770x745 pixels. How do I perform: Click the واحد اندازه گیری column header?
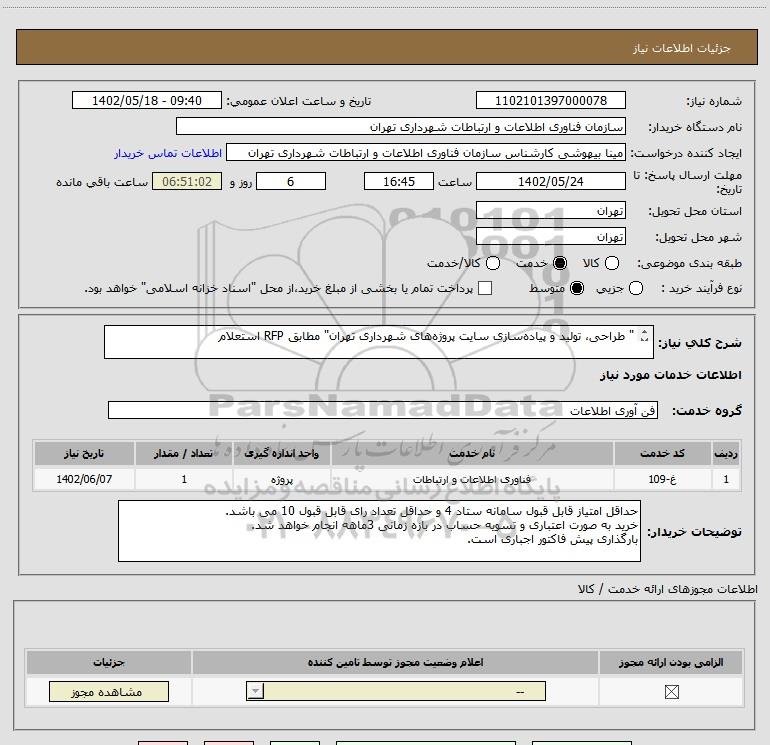(281, 453)
